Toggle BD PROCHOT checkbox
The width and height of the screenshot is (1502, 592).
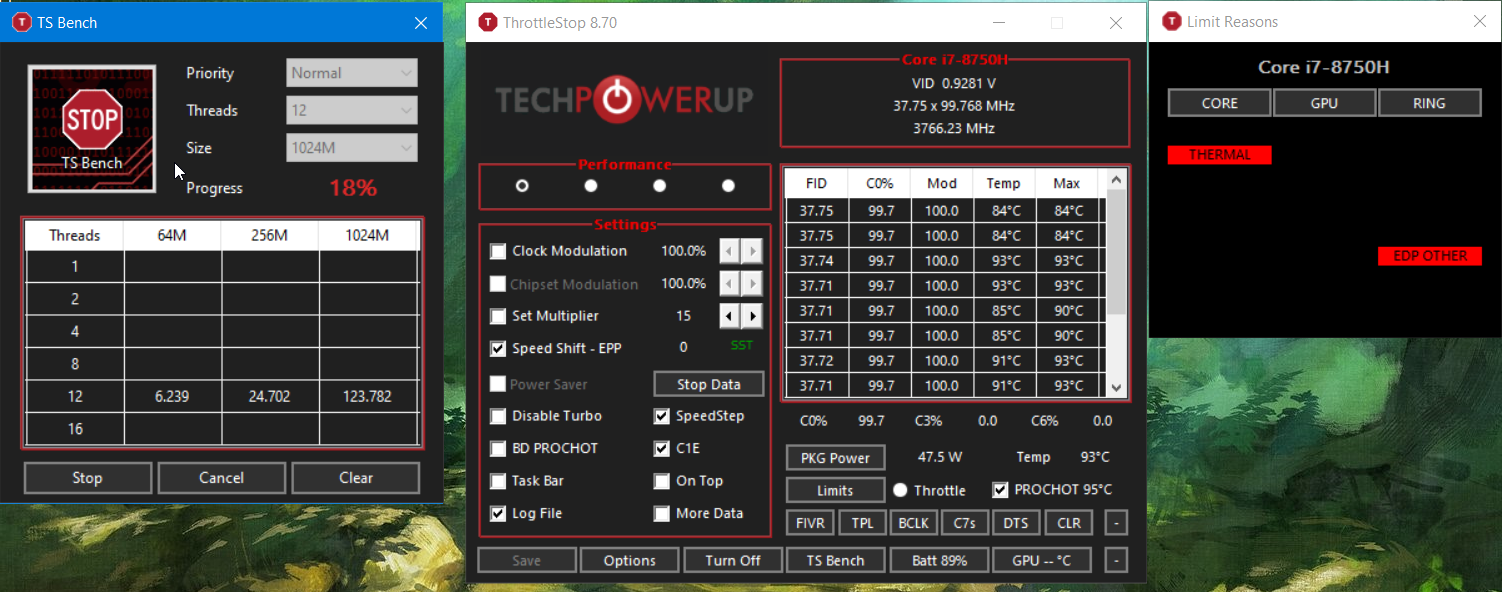(498, 448)
